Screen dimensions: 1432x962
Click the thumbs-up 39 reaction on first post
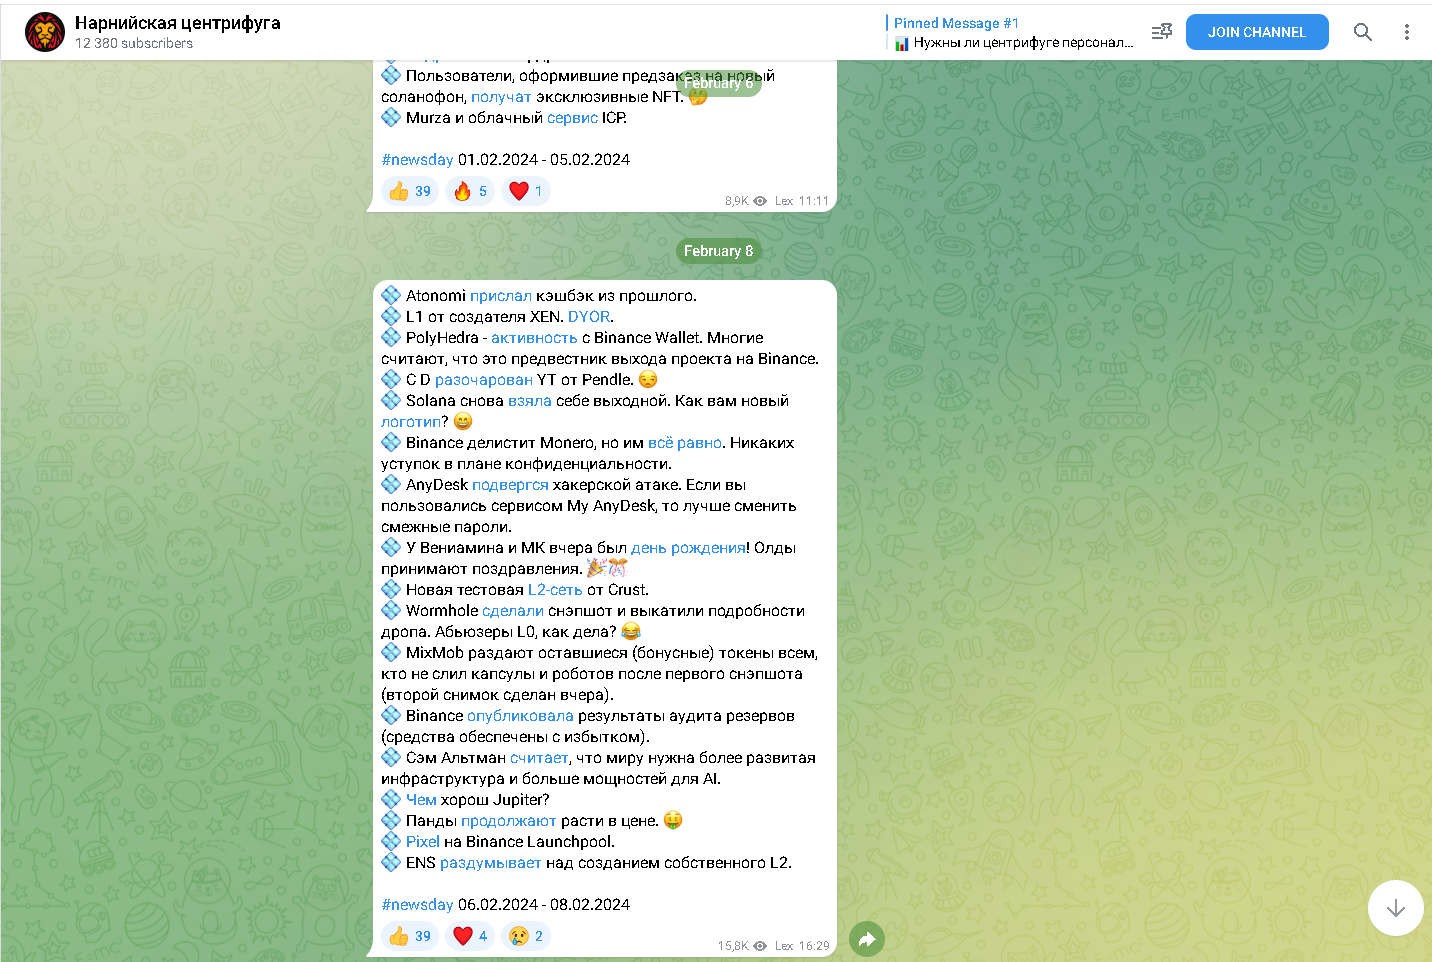411,191
